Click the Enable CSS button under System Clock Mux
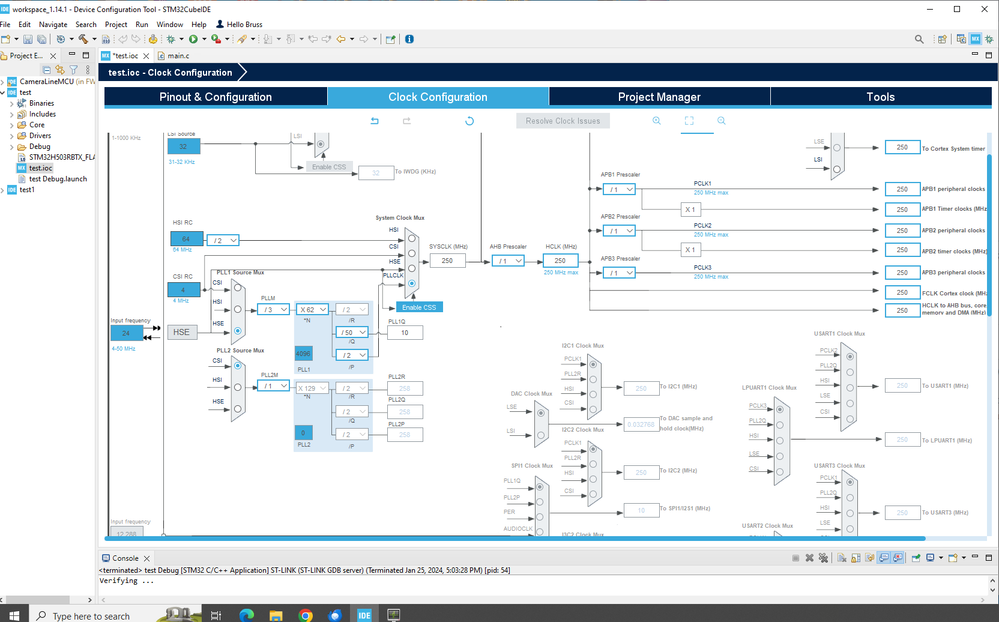Image resolution: width=999 pixels, height=622 pixels. (x=419, y=307)
